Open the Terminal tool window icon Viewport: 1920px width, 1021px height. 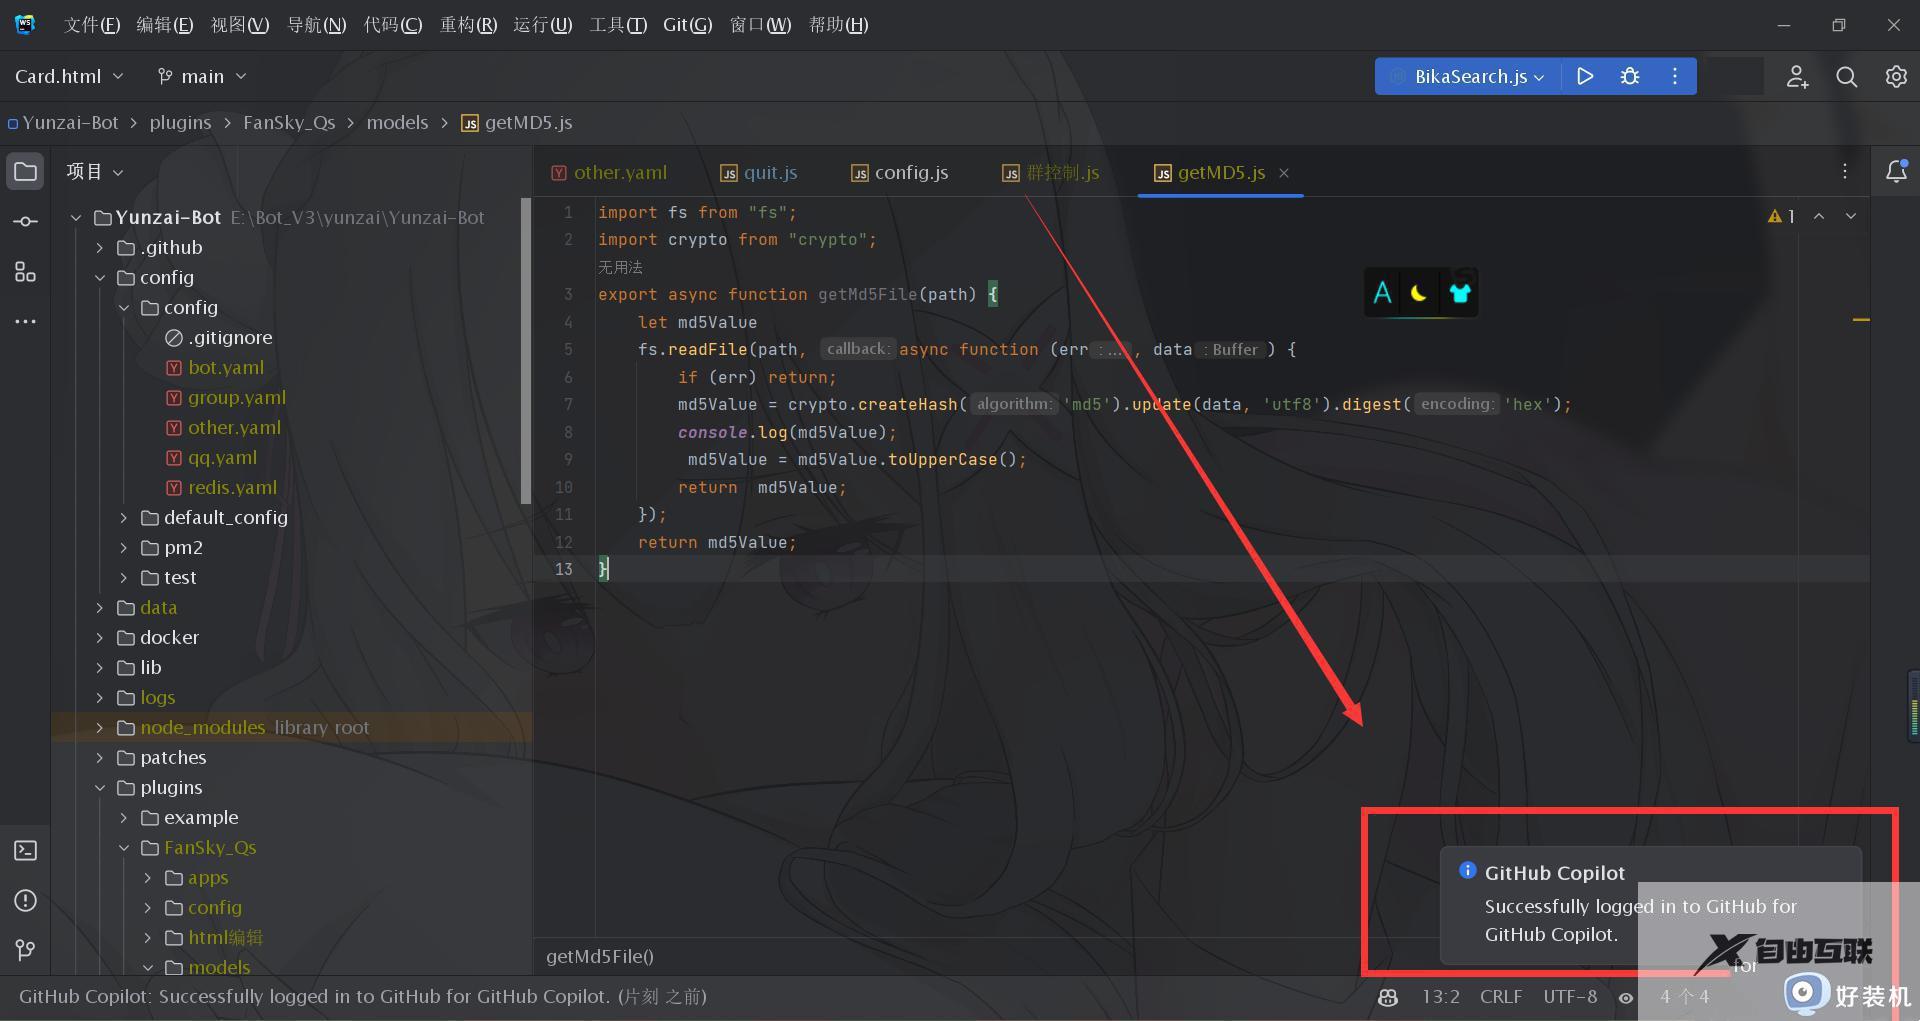tap(25, 850)
